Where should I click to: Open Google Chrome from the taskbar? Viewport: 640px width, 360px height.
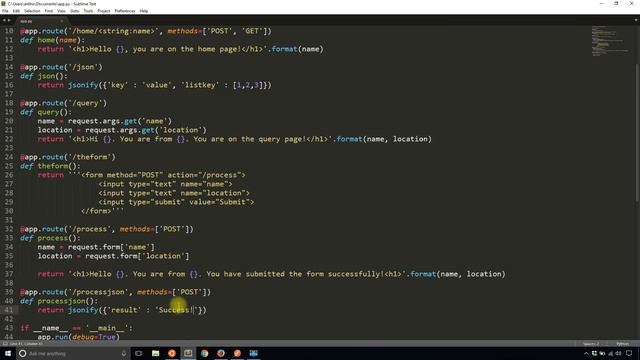point(204,353)
